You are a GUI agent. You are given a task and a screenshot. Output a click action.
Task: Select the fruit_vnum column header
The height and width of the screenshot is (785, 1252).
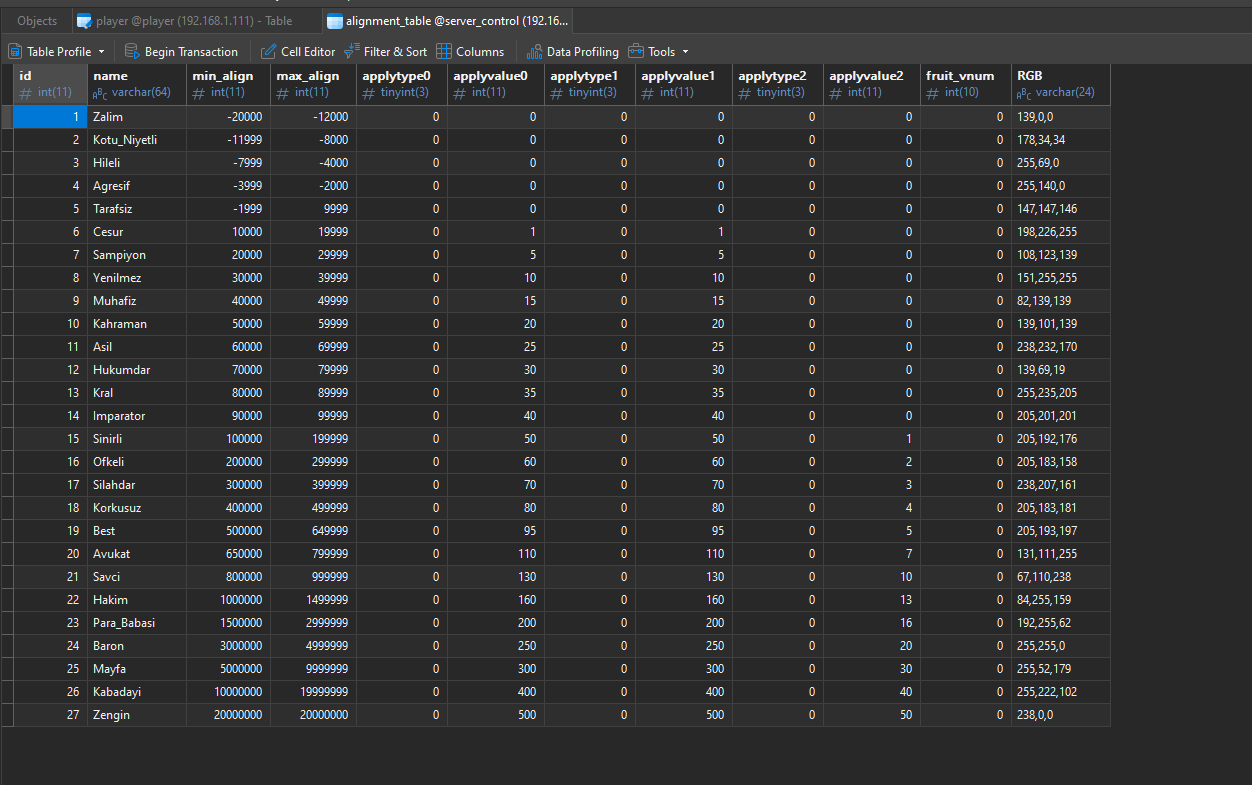pos(966,84)
